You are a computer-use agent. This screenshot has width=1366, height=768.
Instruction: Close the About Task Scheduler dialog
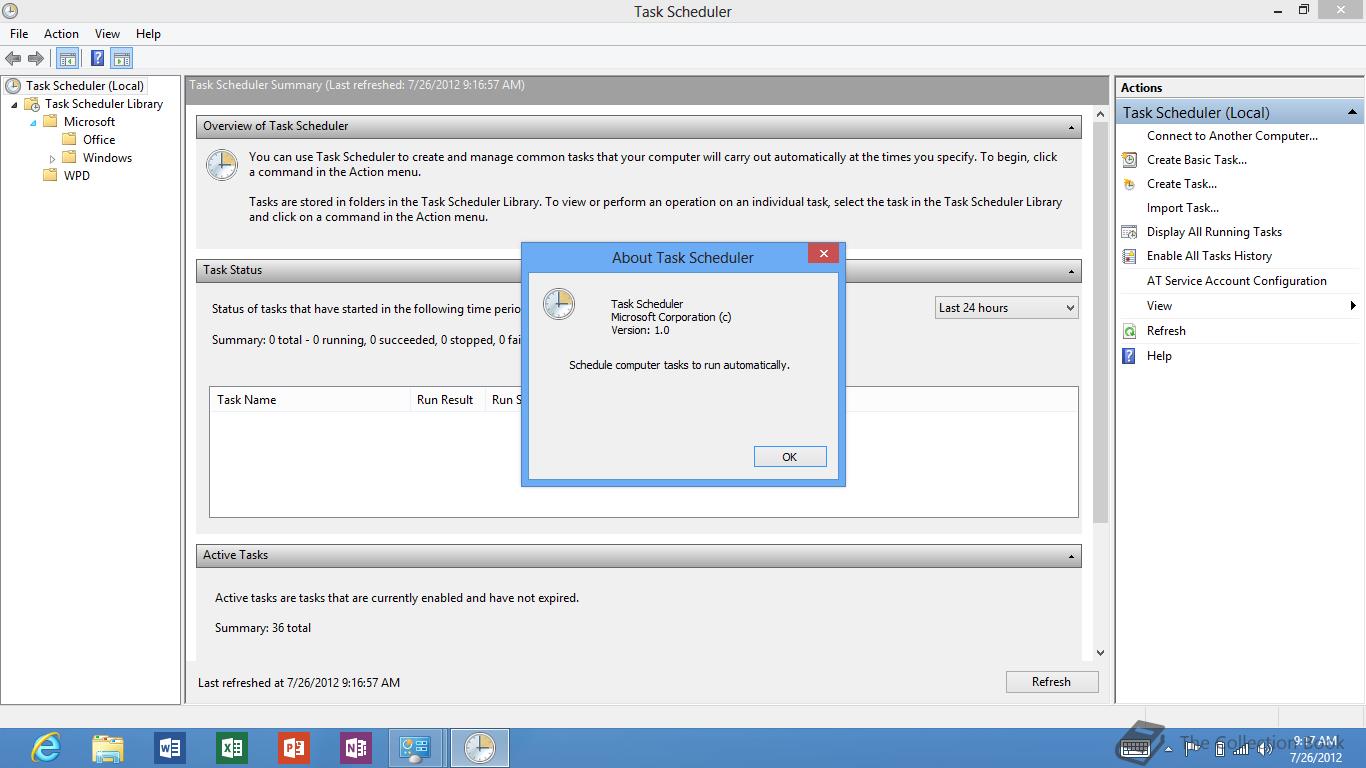[x=823, y=254]
